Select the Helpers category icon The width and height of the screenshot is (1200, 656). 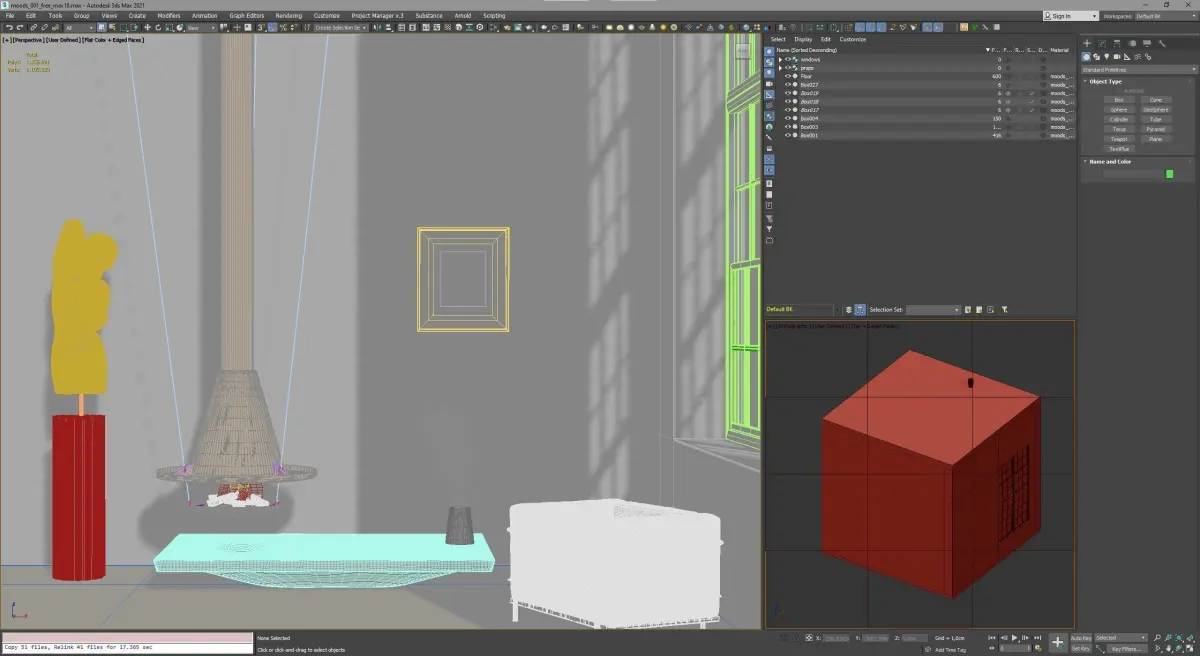click(x=1127, y=57)
